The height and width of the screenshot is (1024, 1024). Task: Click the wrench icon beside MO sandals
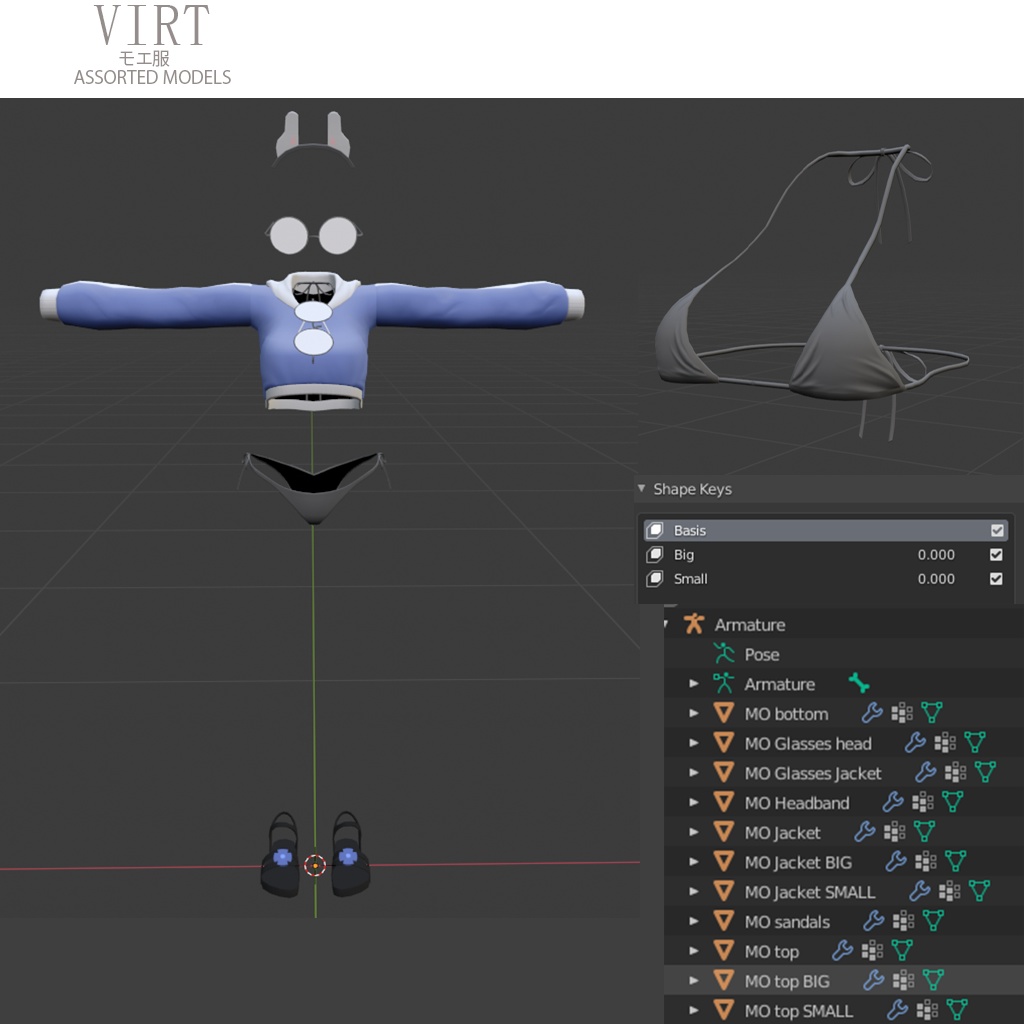pos(873,921)
